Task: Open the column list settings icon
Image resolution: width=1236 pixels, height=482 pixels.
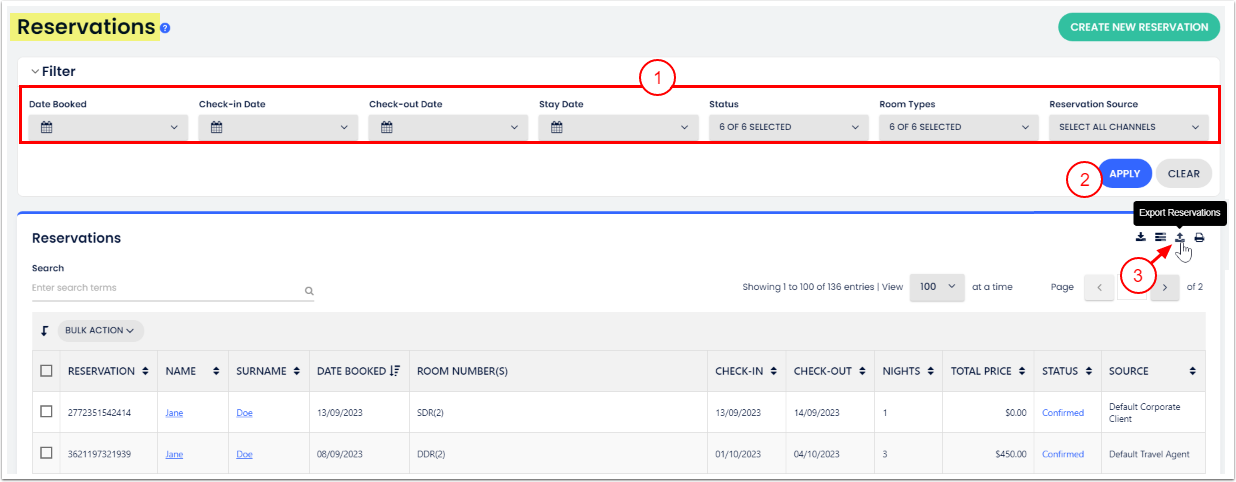Action: pos(1160,237)
